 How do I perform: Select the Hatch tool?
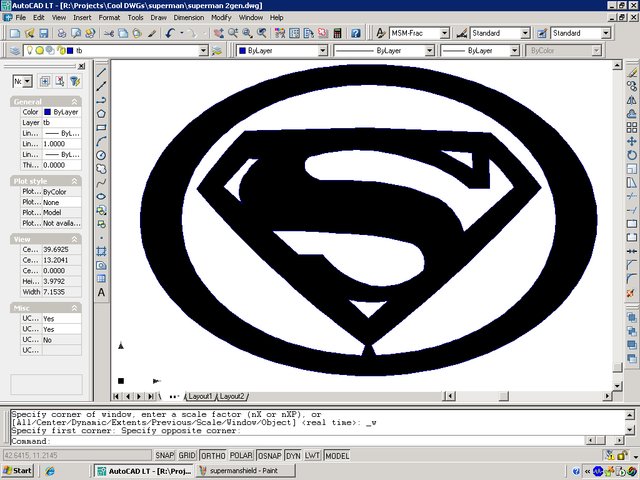point(102,251)
